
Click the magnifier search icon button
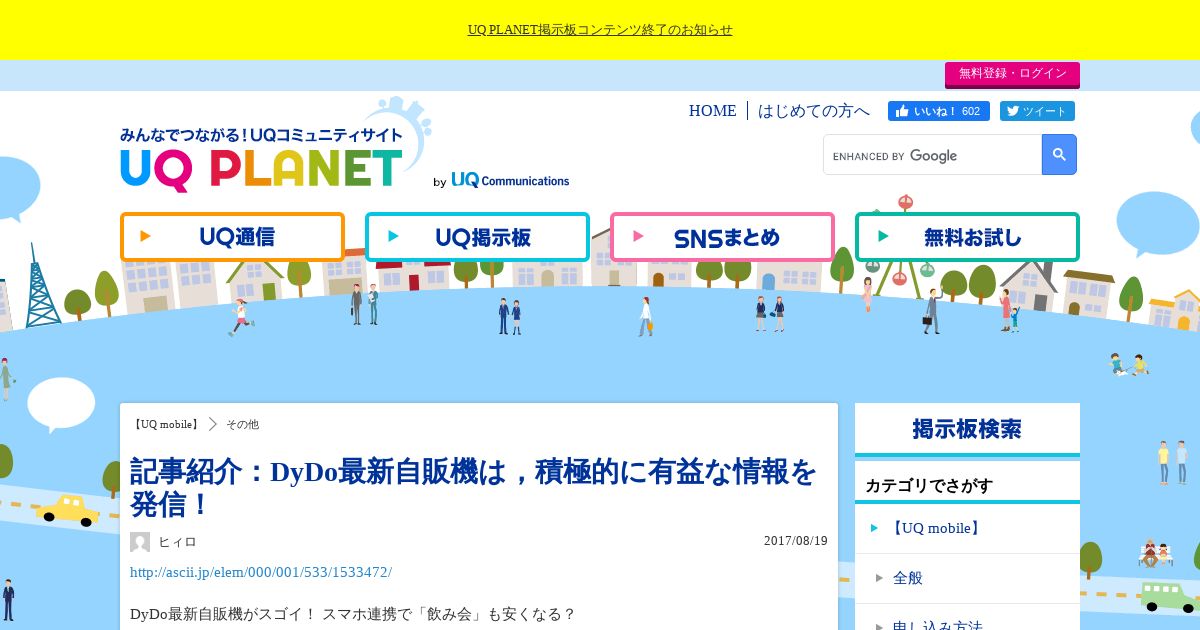(x=1059, y=155)
